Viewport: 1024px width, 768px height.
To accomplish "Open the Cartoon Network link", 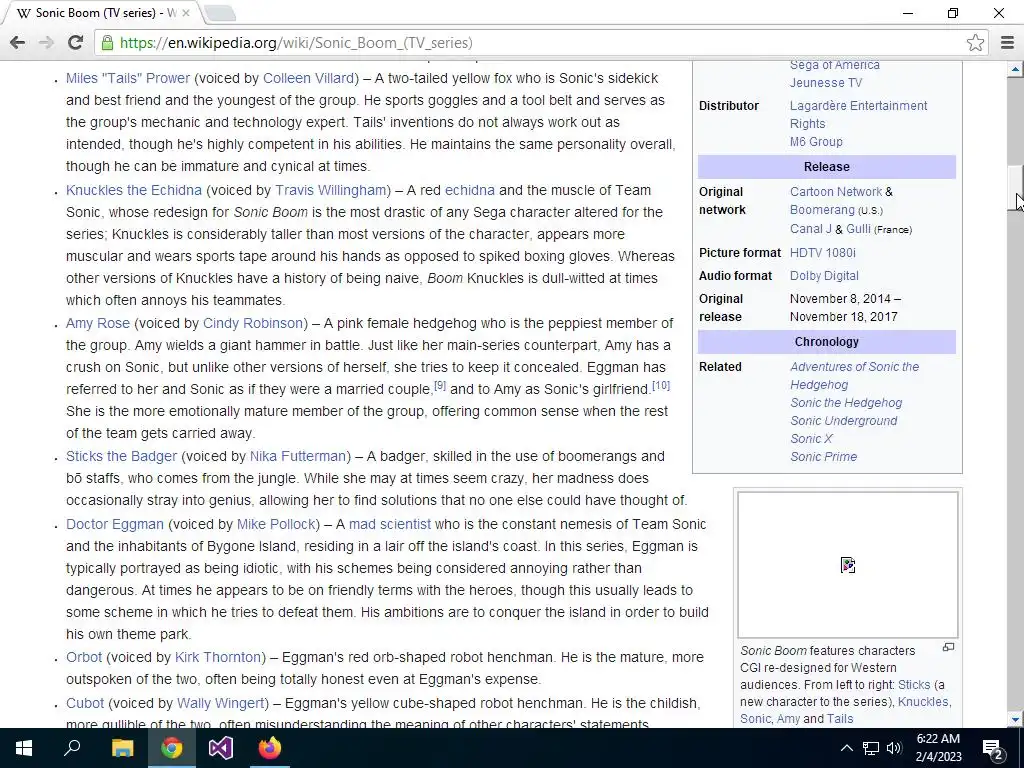I will point(836,192).
